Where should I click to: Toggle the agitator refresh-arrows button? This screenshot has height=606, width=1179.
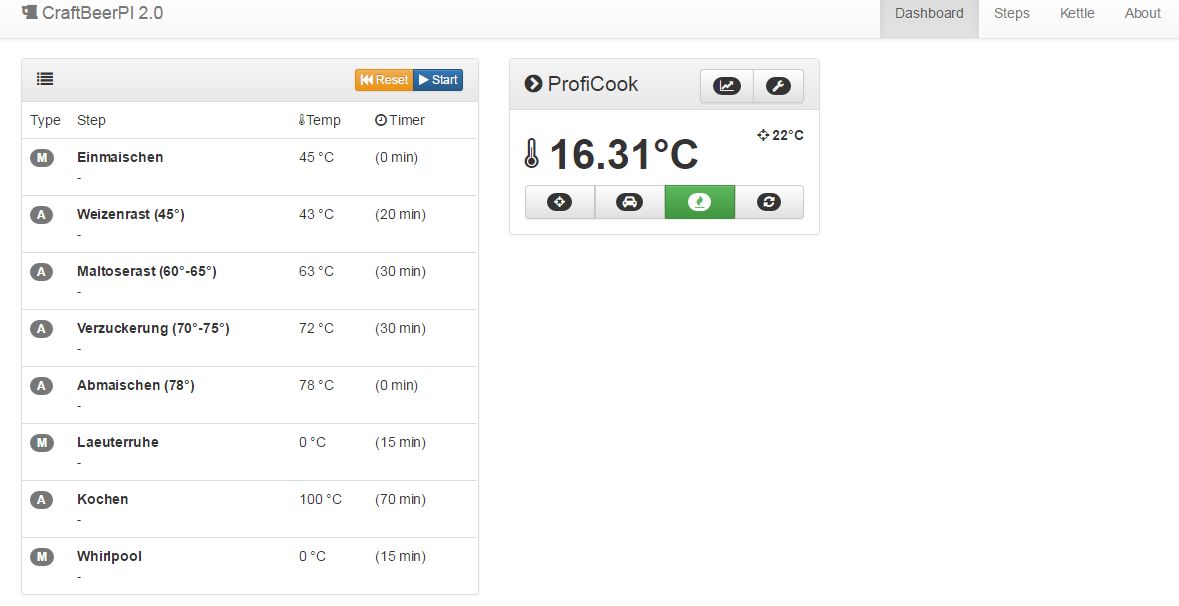click(769, 202)
